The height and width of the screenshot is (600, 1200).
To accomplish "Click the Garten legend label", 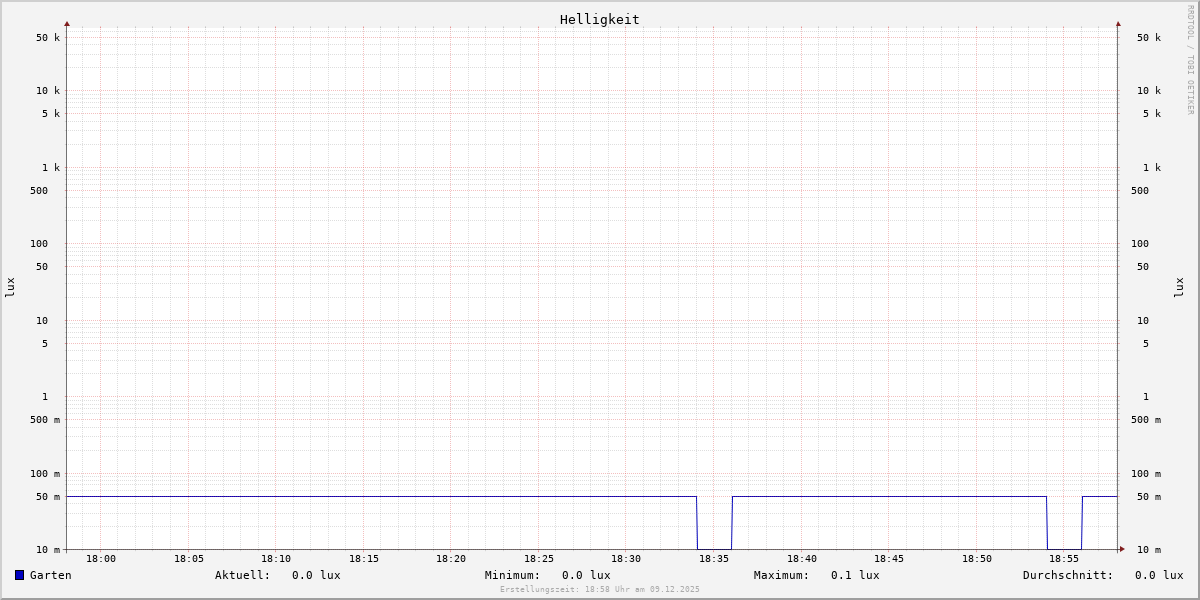I will [50, 575].
